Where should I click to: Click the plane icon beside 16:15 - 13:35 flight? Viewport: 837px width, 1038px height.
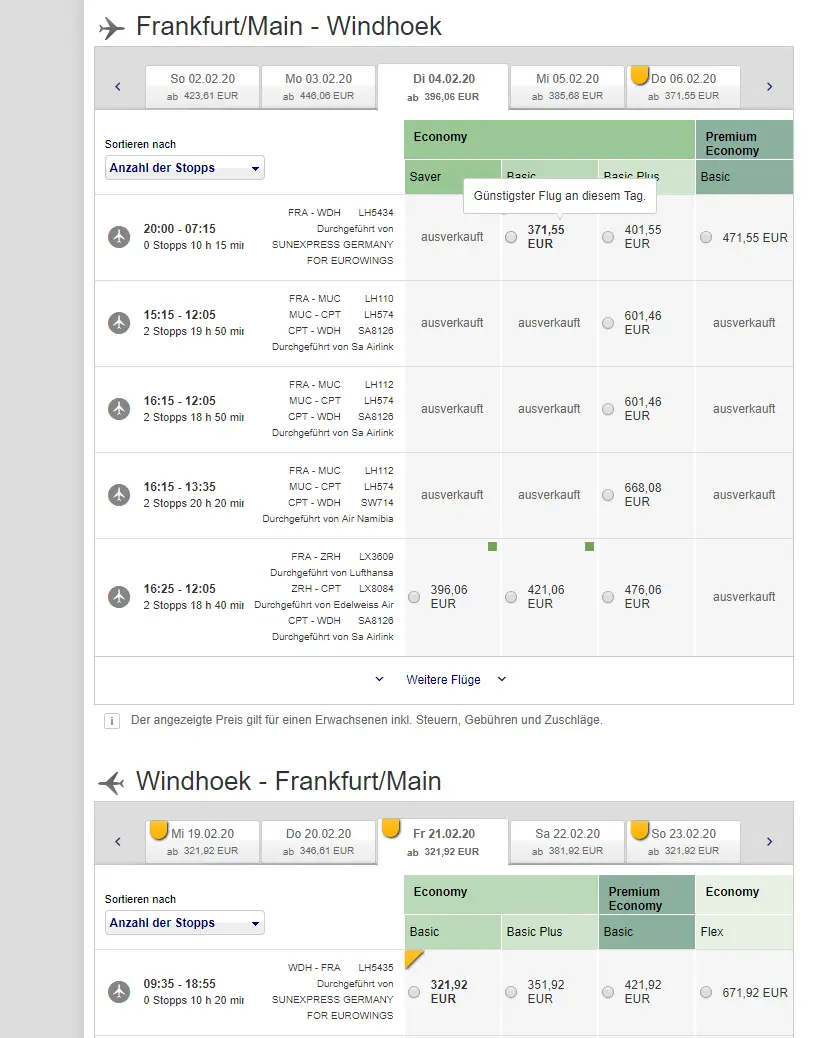tap(119, 495)
